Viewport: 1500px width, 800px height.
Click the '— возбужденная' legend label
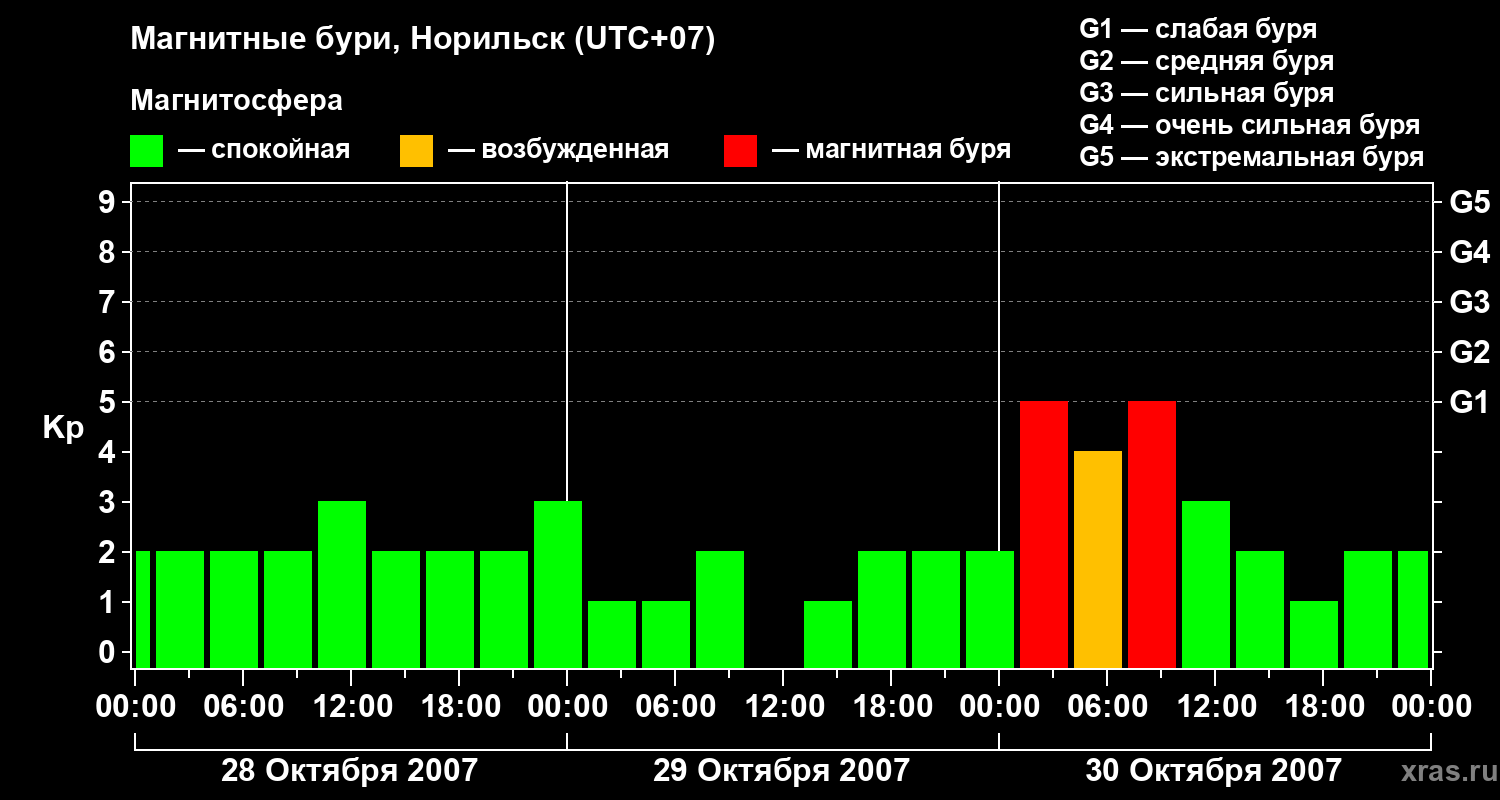tap(558, 150)
